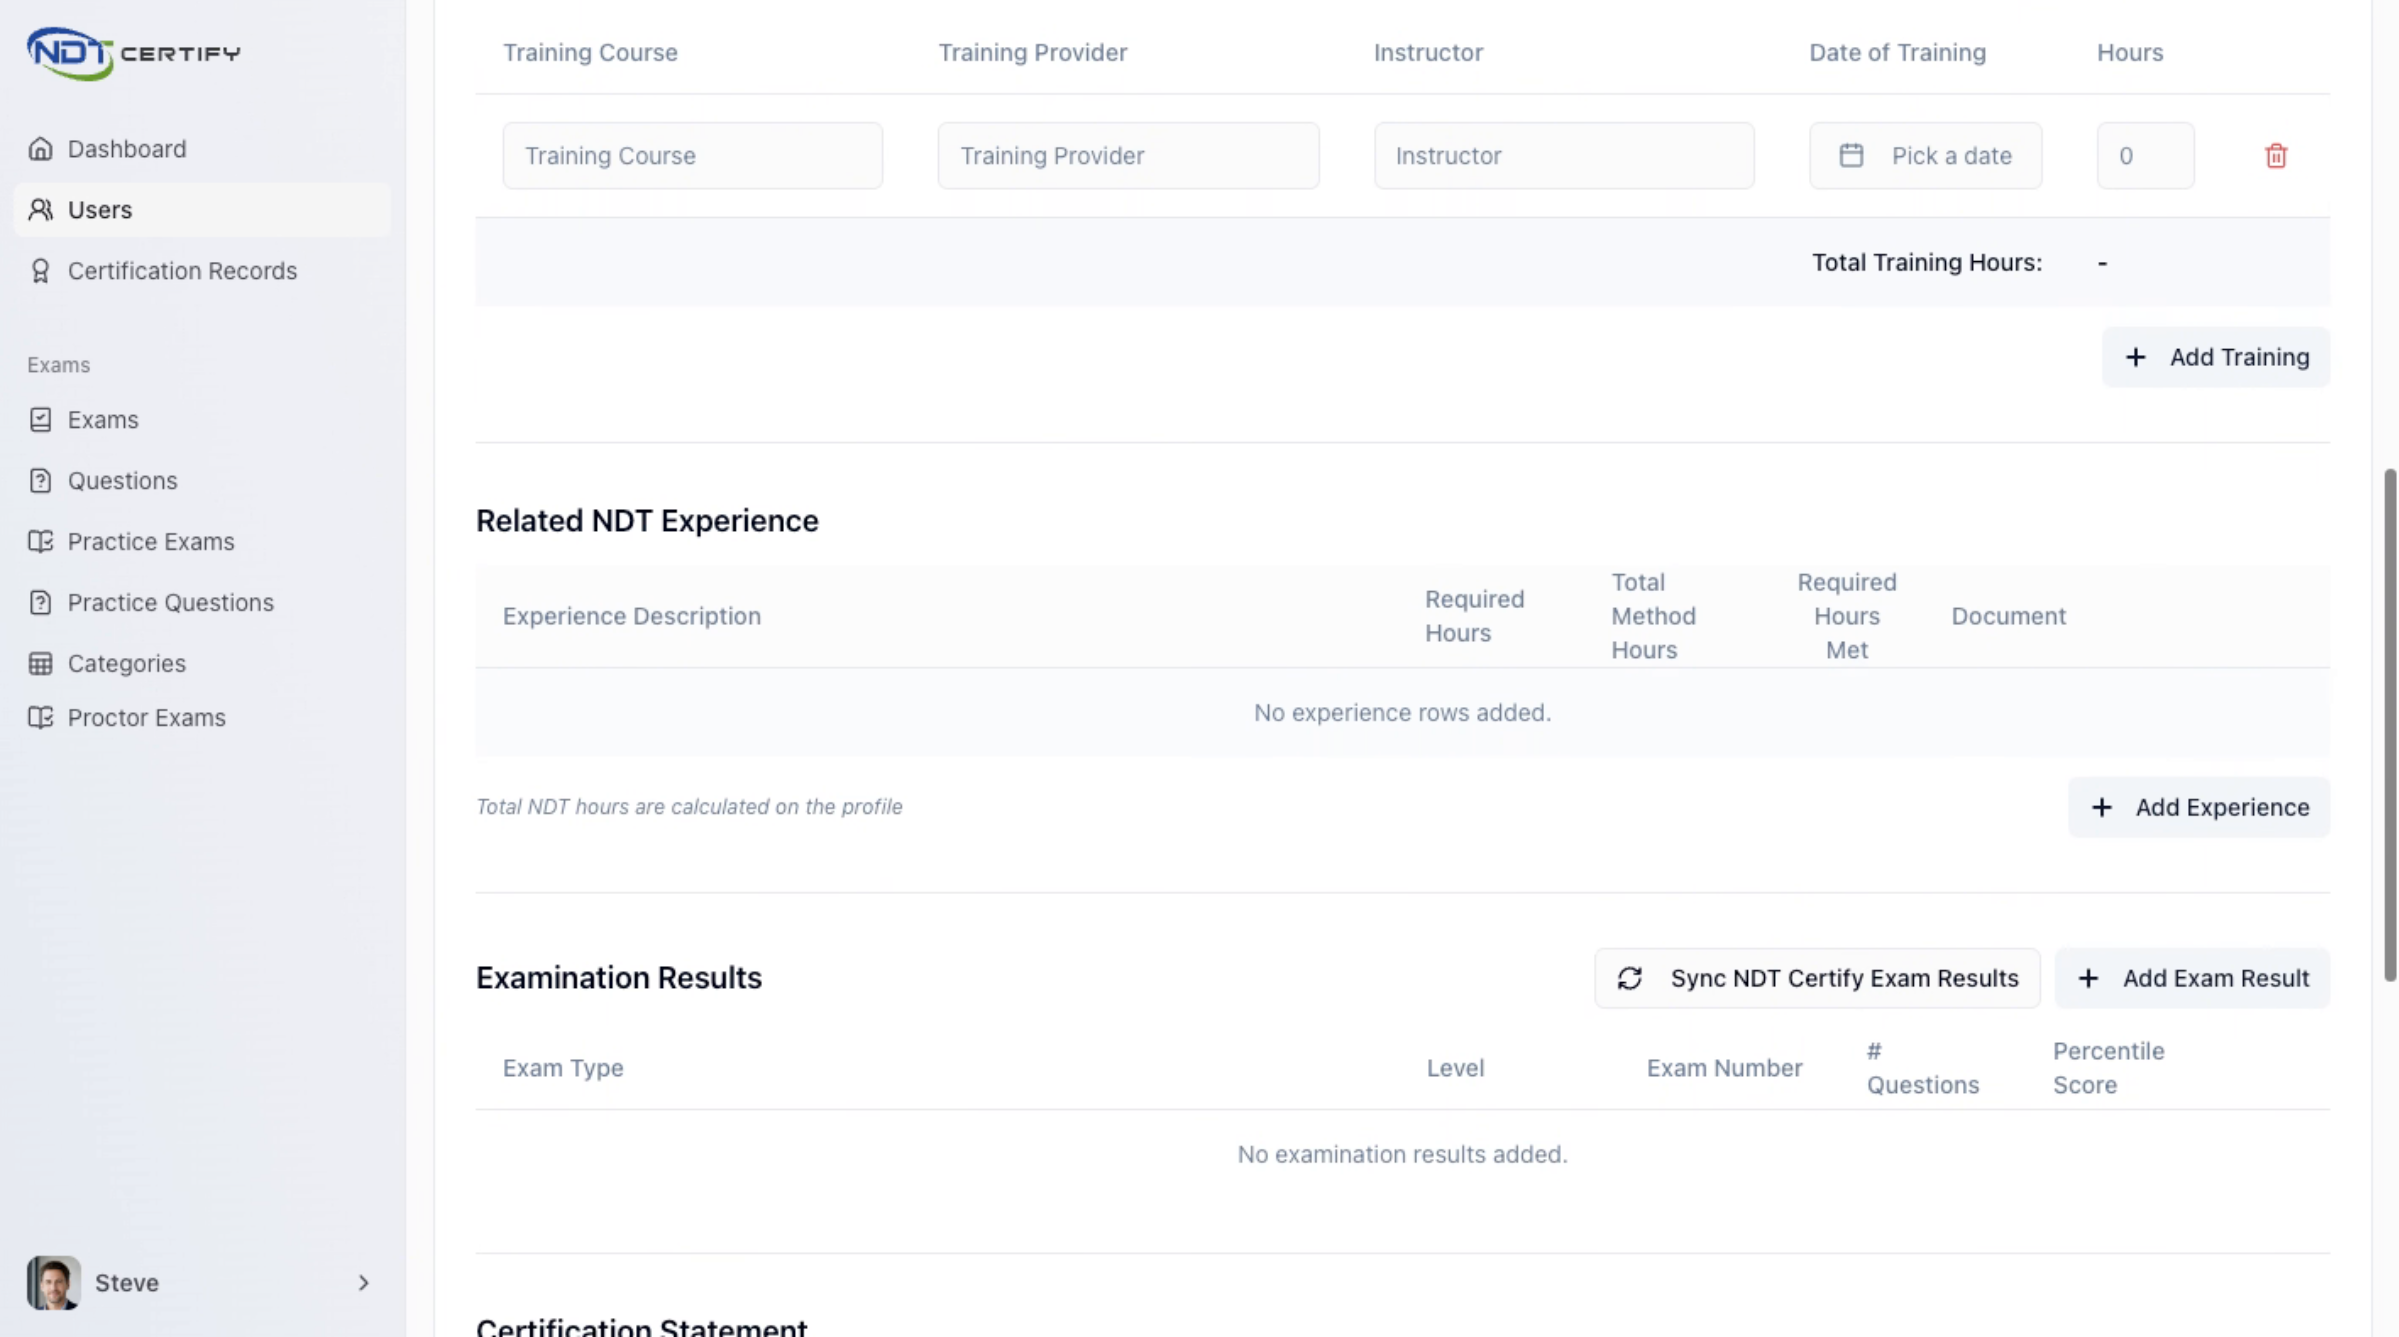Click the Dashboard home icon
Viewport: 2399px width, 1337px height.
pyautogui.click(x=40, y=149)
